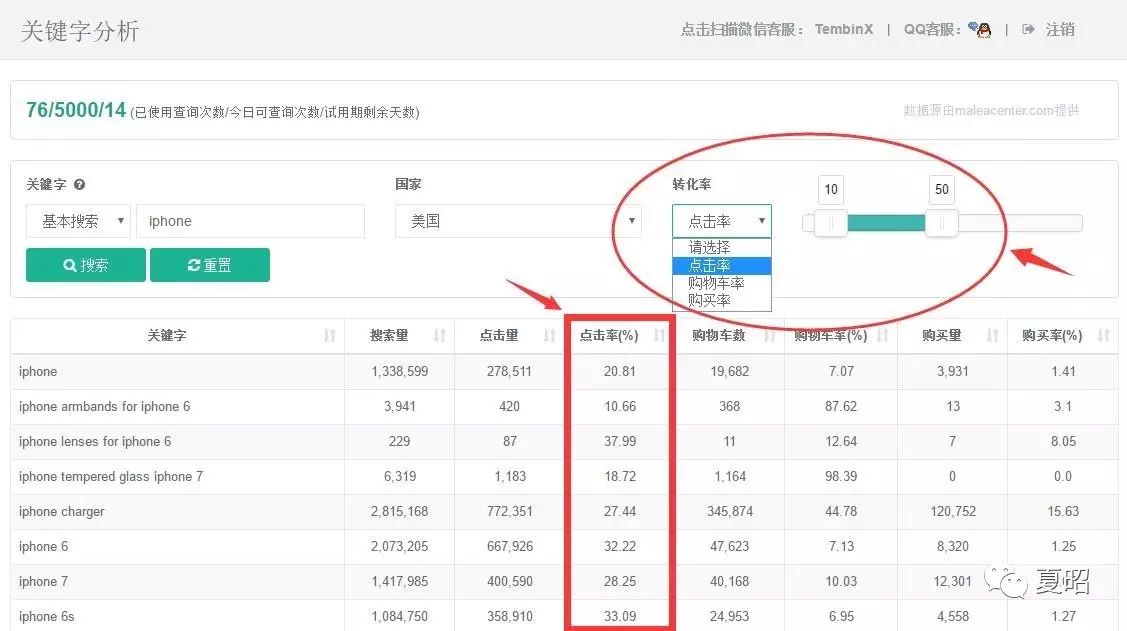The image size is (1127, 631).
Task: Select the 'iphone 6s' keyword cell
Action: (46, 617)
